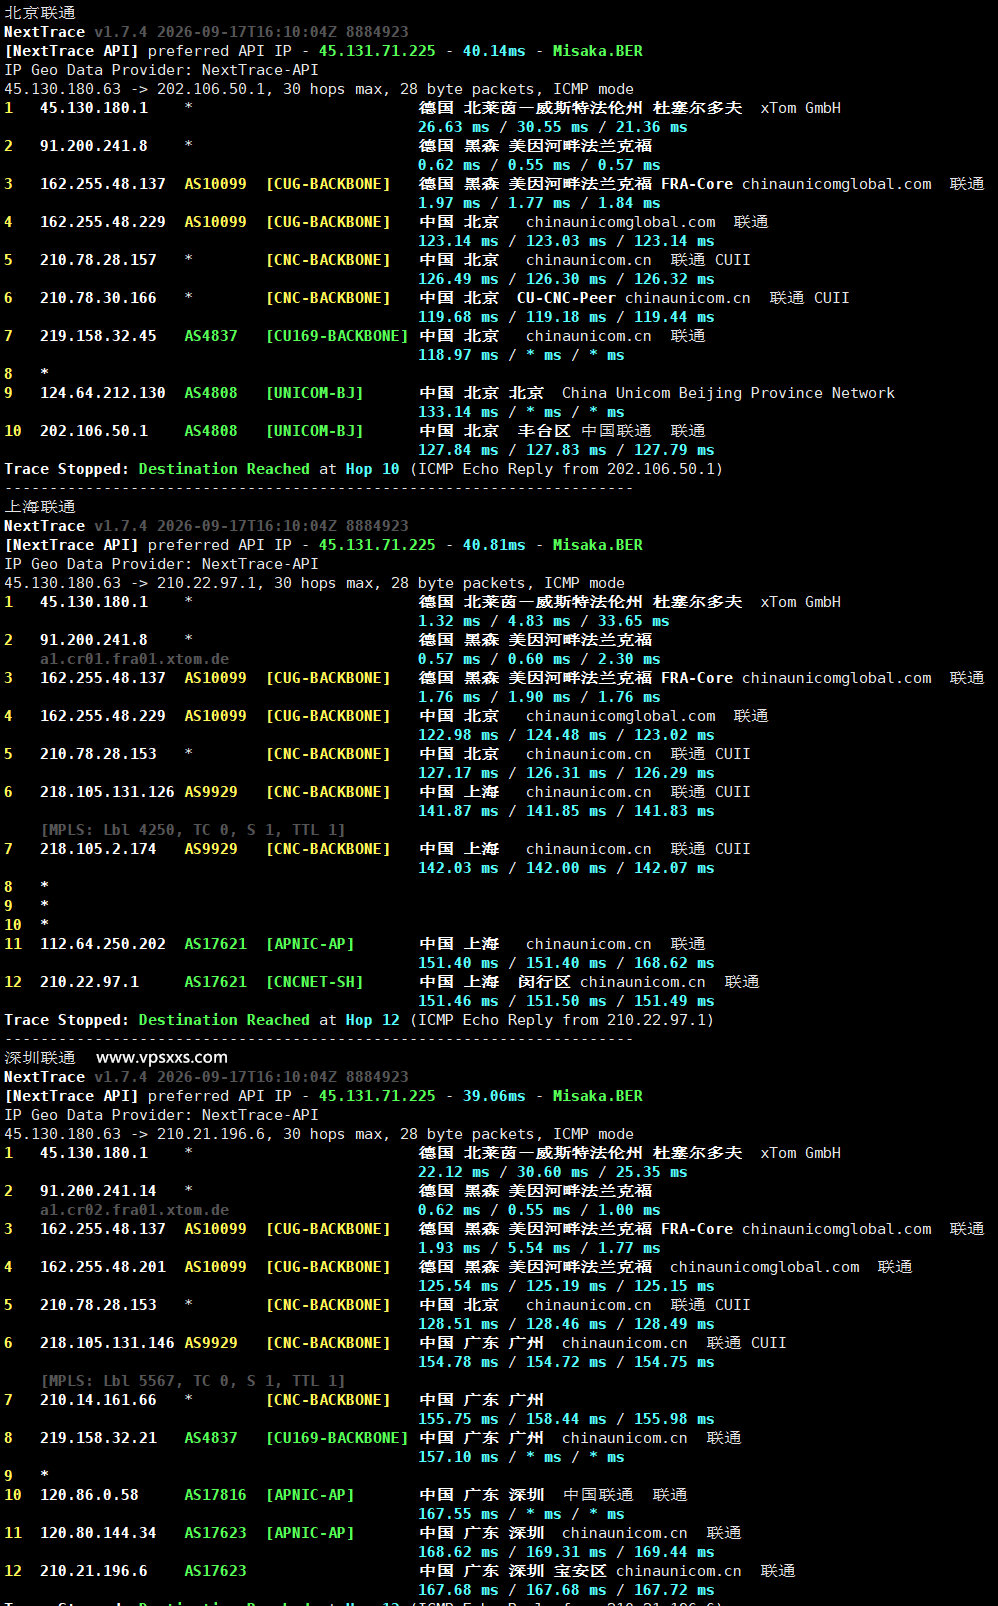Click hop IP address 124.64.212.130
The image size is (998, 1606).
pos(103,393)
